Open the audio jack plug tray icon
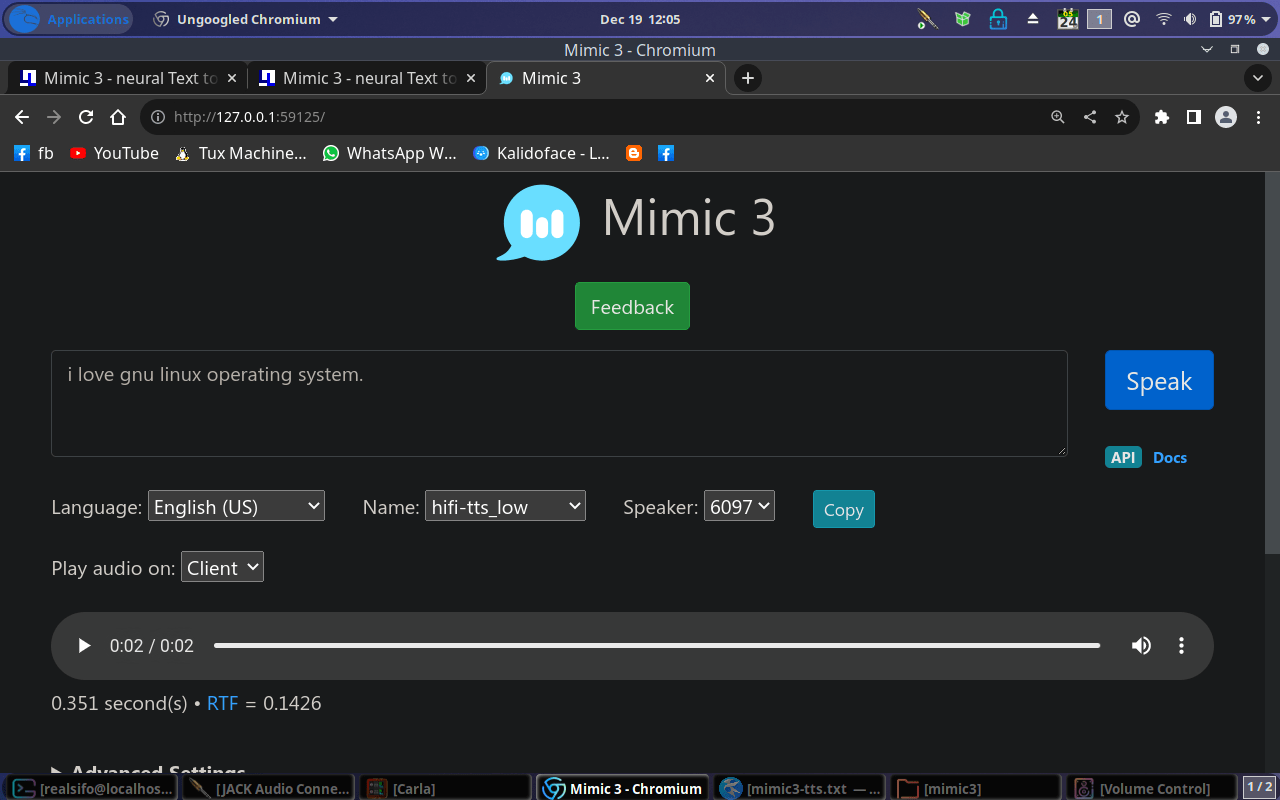The height and width of the screenshot is (800, 1280). coord(927,19)
